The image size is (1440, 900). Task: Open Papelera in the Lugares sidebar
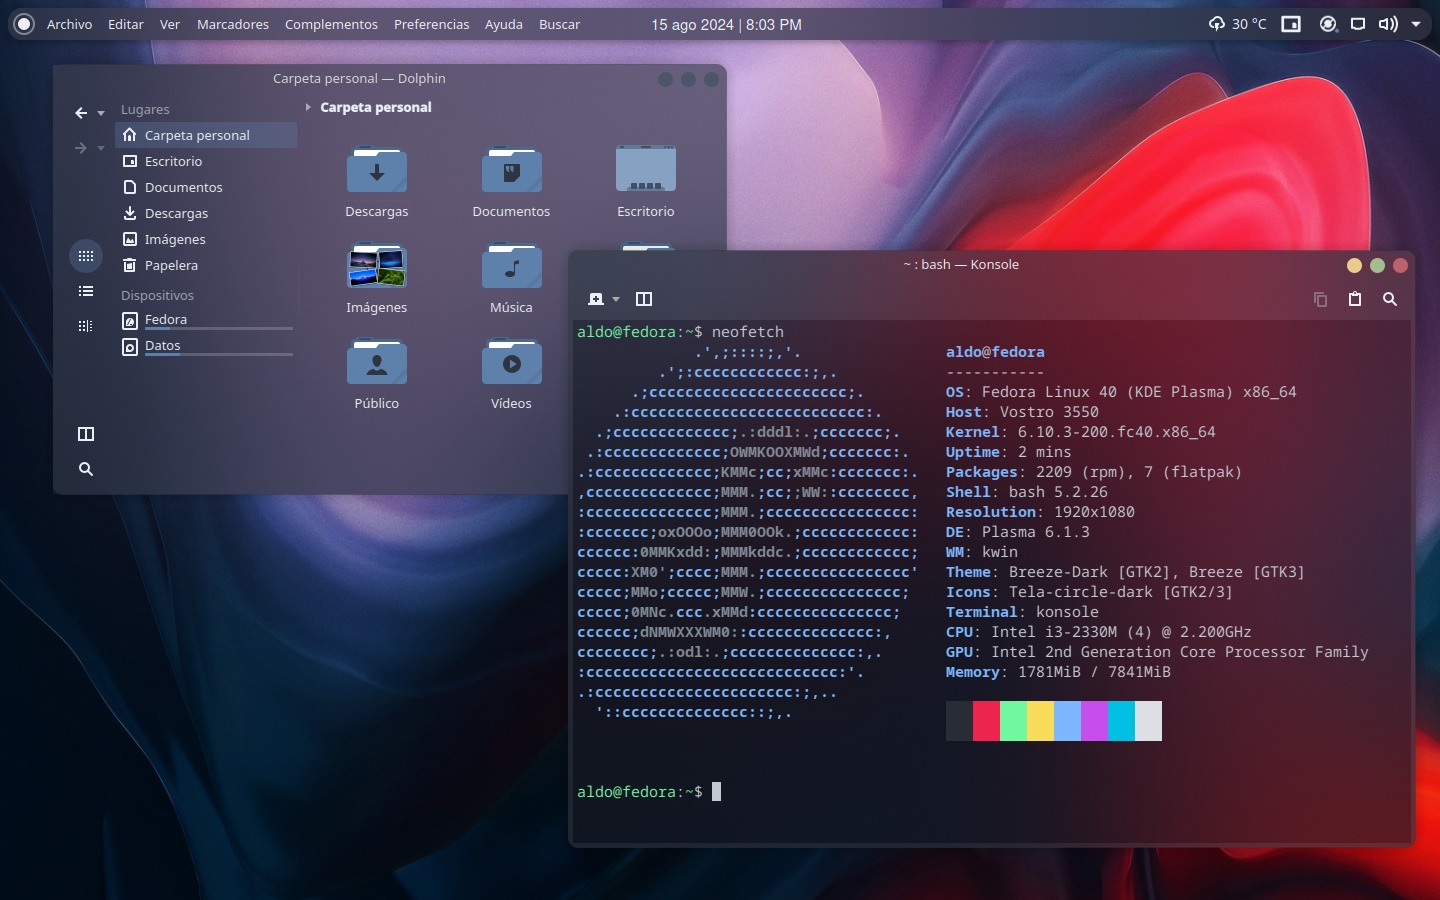pyautogui.click(x=206, y=265)
